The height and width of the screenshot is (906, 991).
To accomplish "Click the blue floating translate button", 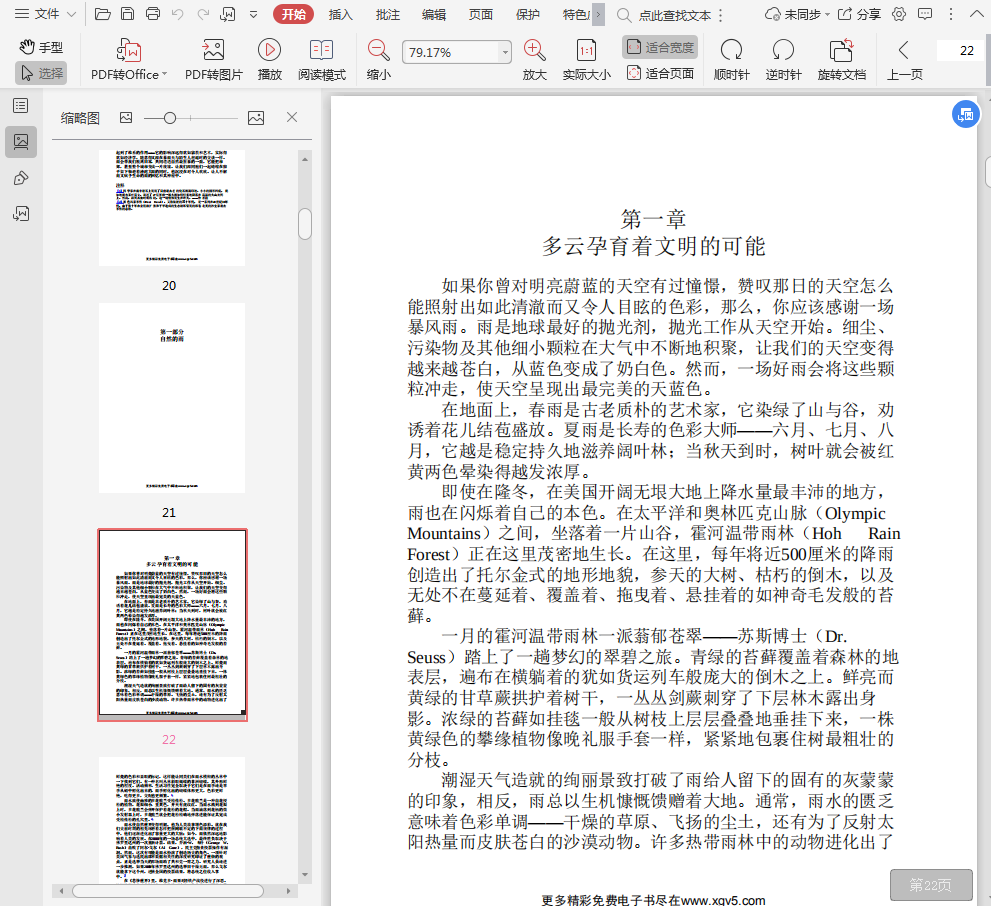I will click(966, 114).
